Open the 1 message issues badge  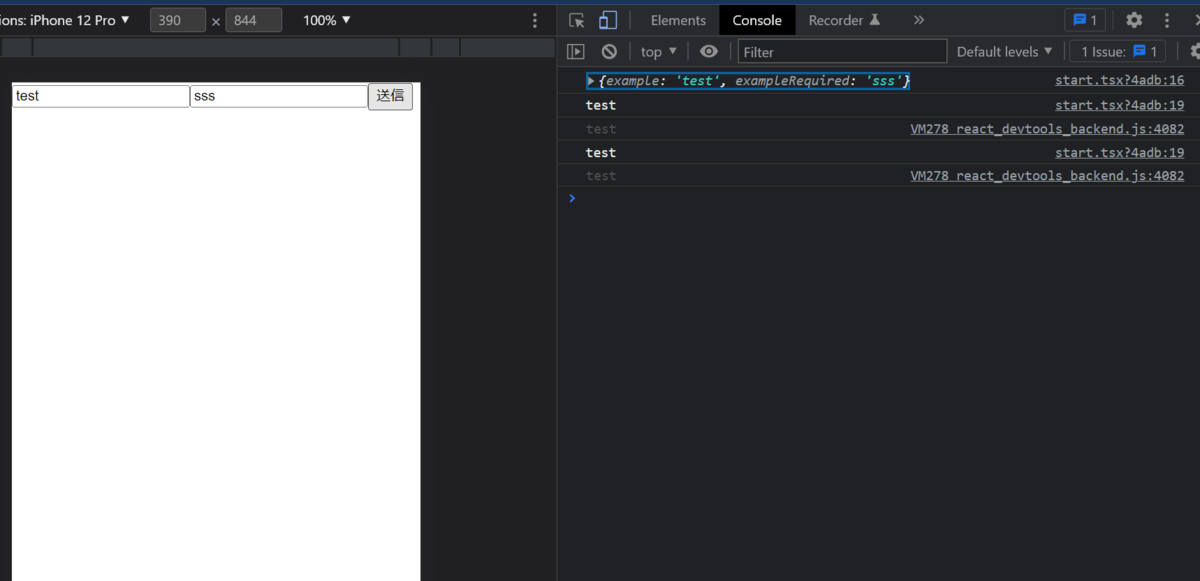click(1085, 20)
